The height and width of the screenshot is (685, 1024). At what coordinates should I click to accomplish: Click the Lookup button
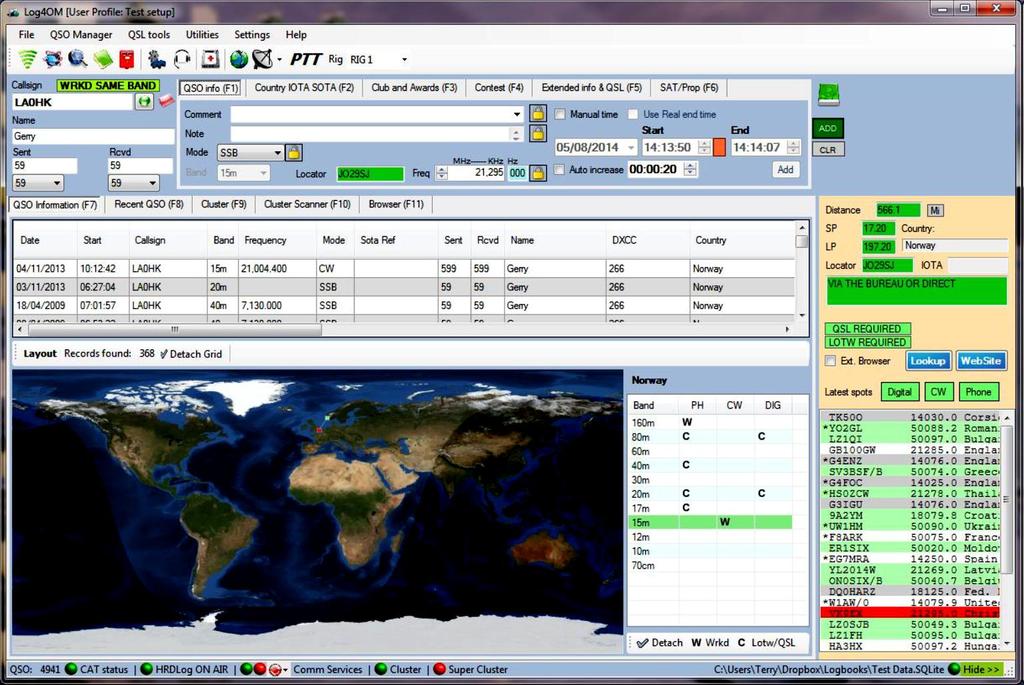coord(927,360)
